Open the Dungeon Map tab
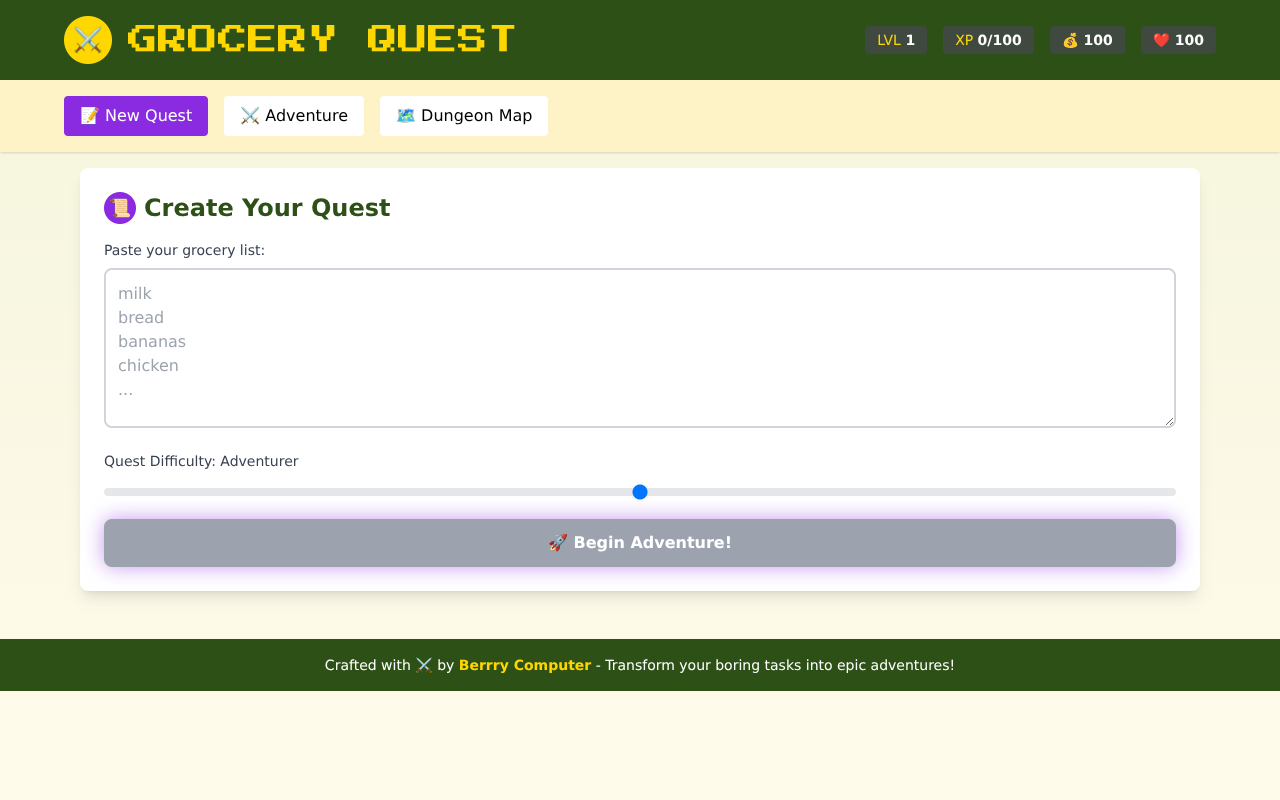This screenshot has height=800, width=1280. tap(464, 116)
